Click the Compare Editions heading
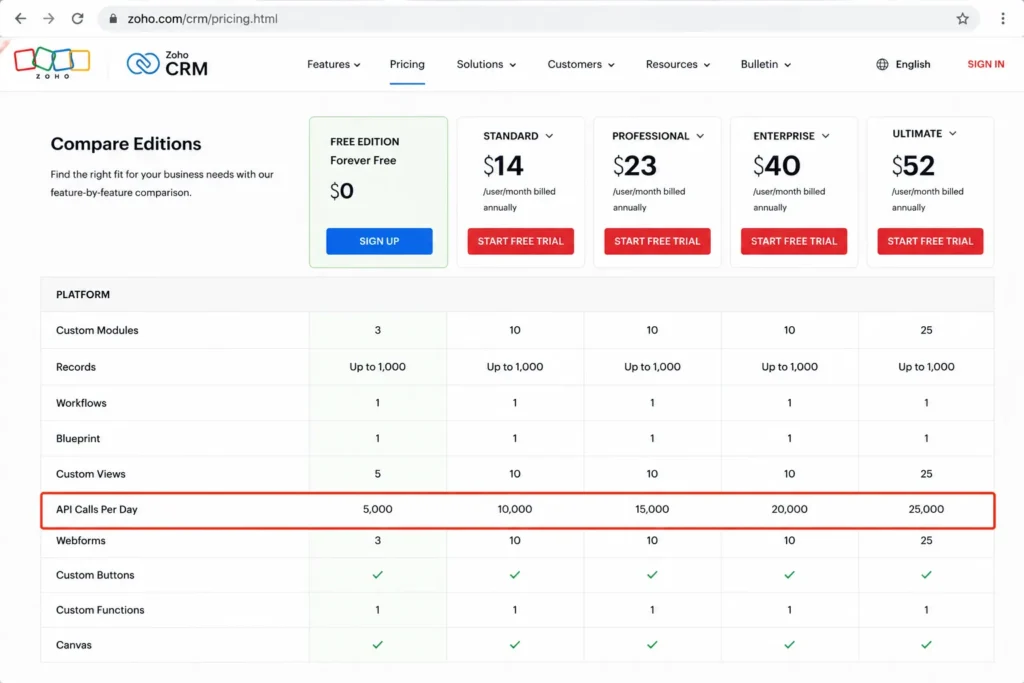1024x683 pixels. pyautogui.click(x=126, y=144)
